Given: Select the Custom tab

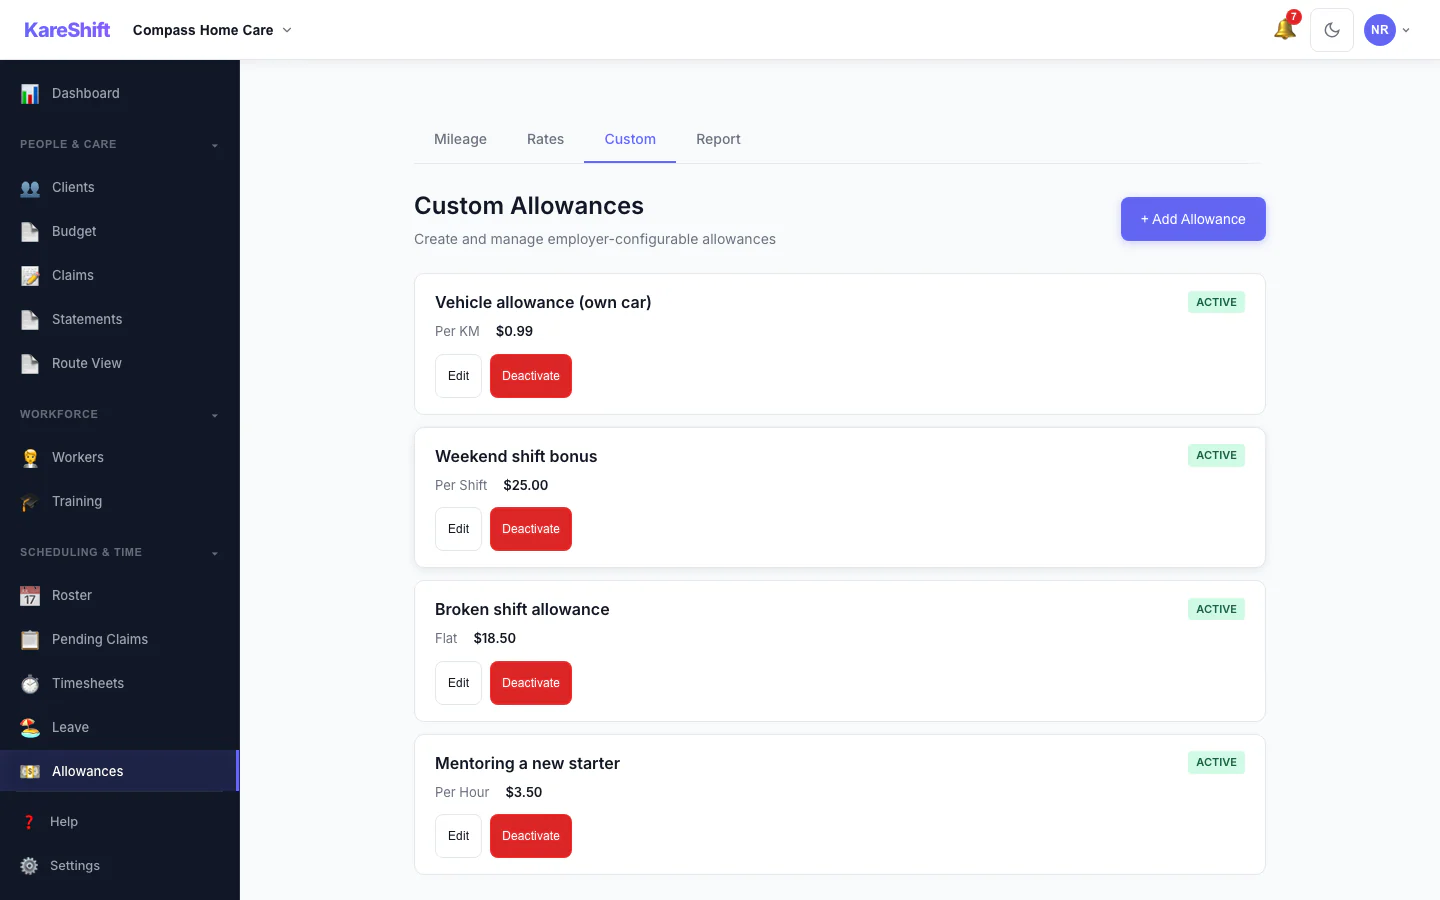Looking at the screenshot, I should pos(630,139).
